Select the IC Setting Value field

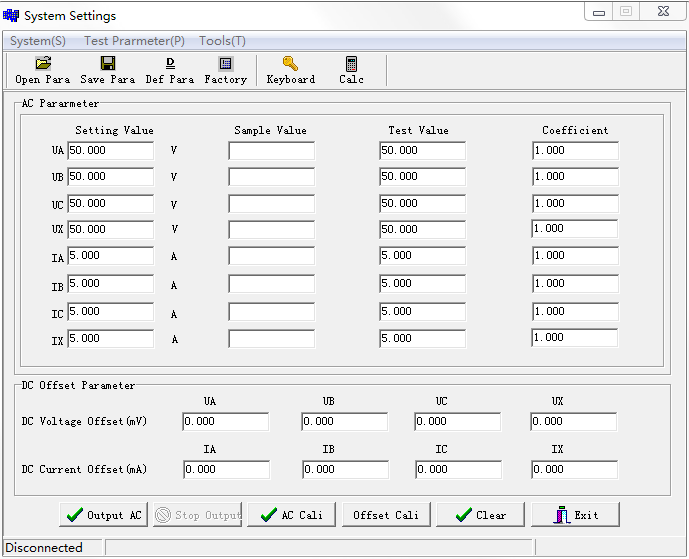point(111,312)
